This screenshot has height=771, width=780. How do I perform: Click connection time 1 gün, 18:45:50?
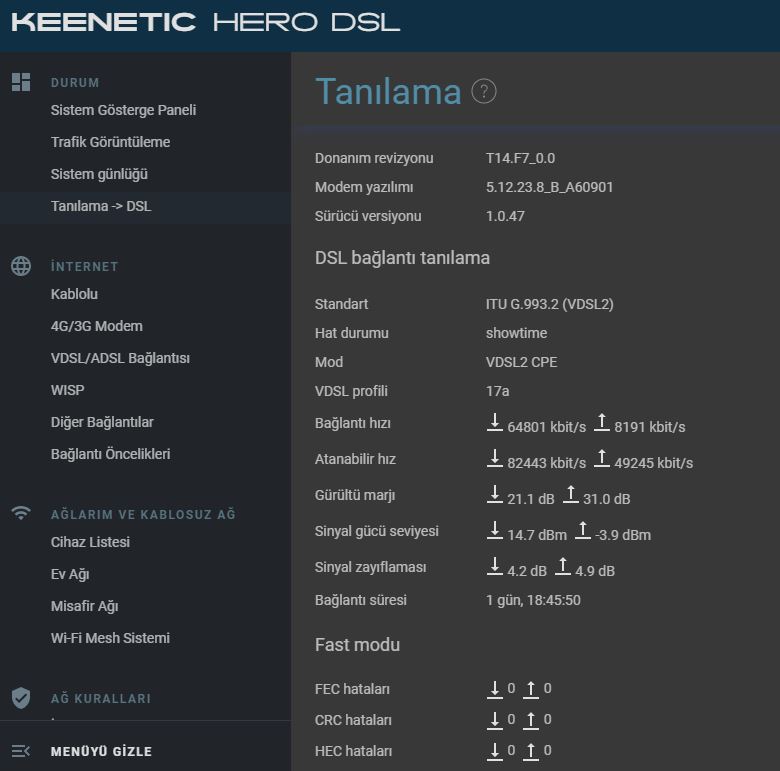[533, 600]
